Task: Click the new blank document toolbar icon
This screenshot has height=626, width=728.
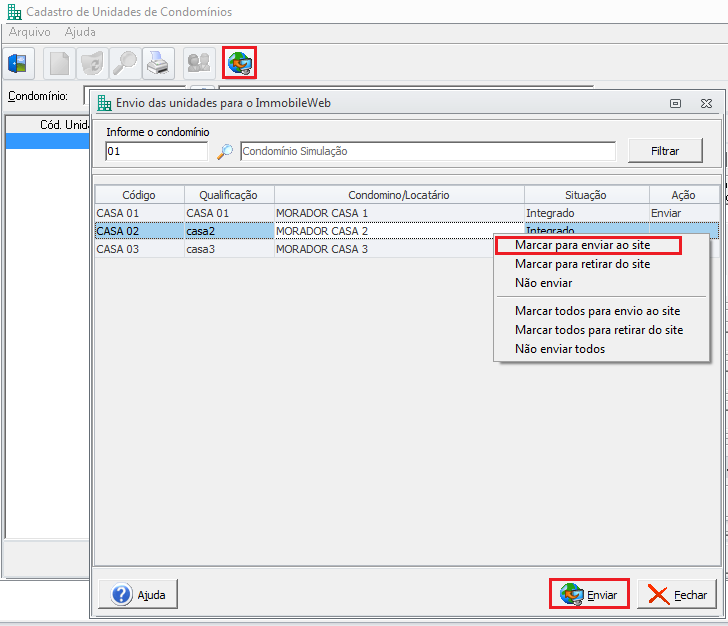Action: [x=59, y=63]
